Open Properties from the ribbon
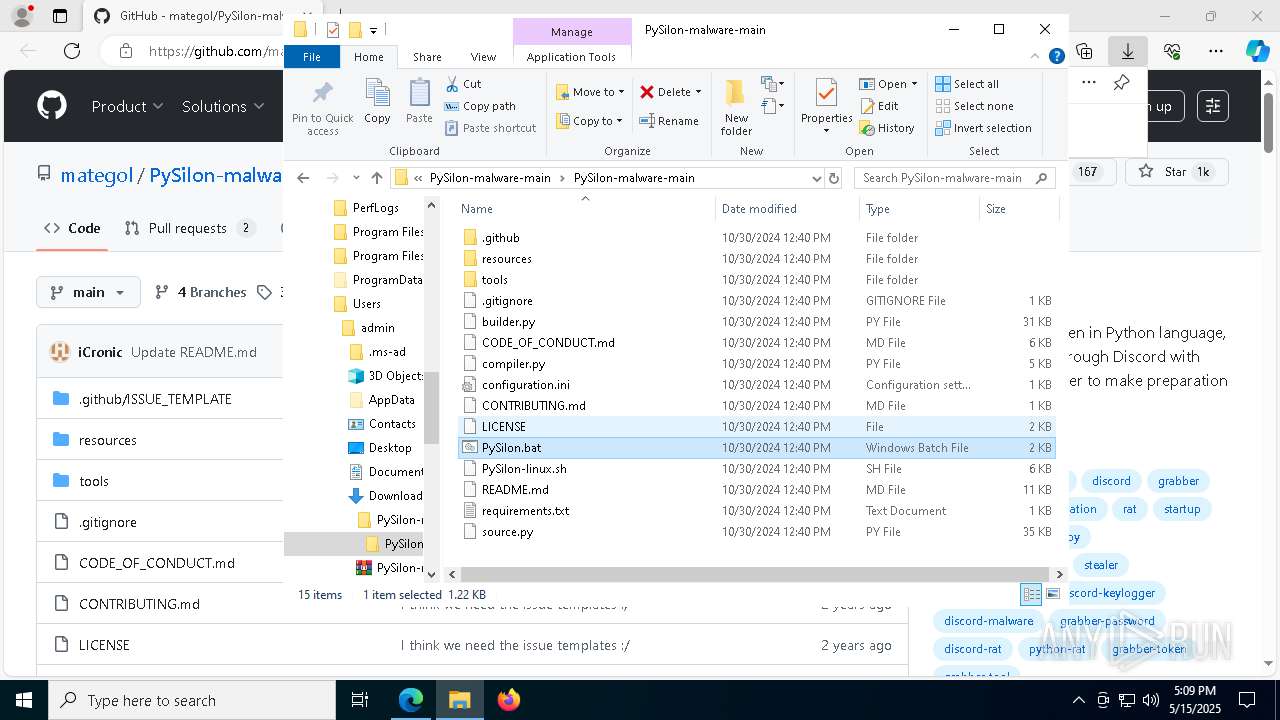 point(826,107)
